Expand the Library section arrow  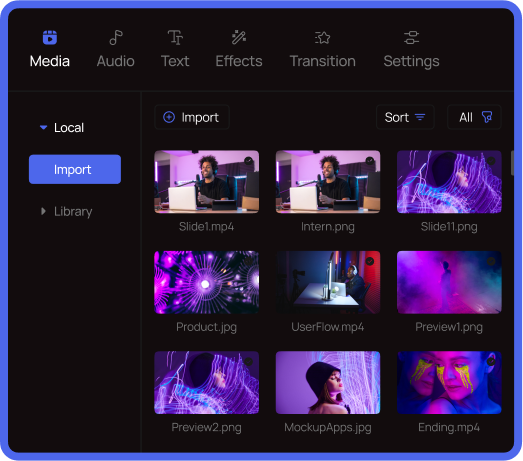[43, 211]
